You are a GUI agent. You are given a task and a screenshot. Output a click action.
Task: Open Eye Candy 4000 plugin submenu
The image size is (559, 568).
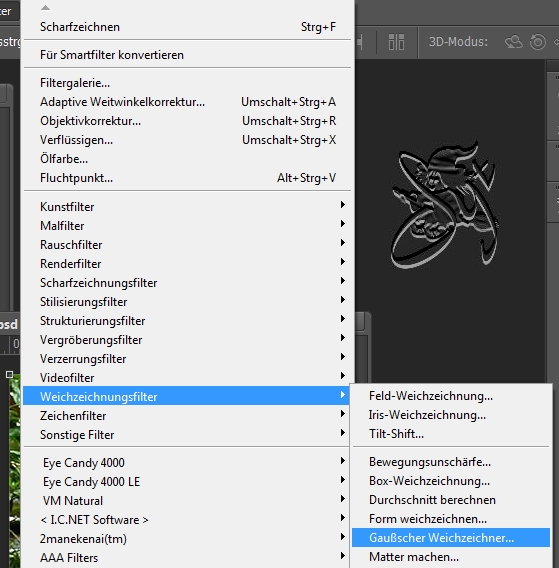pos(187,463)
